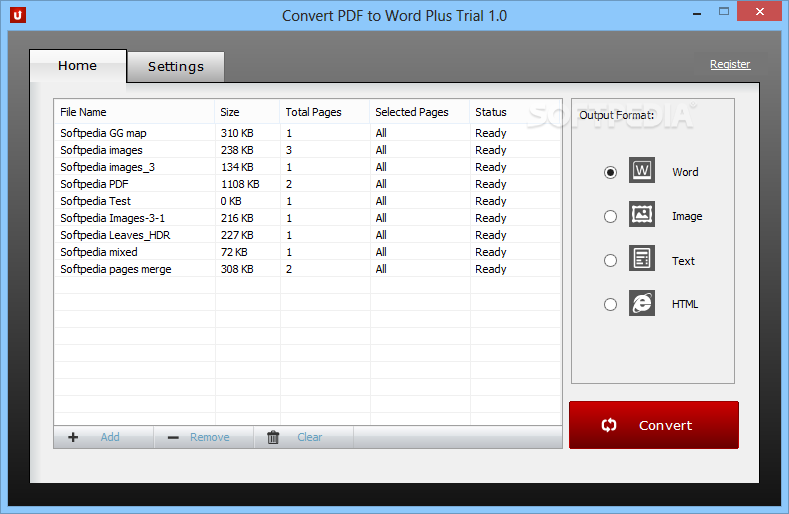
Task: Click the Image format label
Action: (x=687, y=216)
